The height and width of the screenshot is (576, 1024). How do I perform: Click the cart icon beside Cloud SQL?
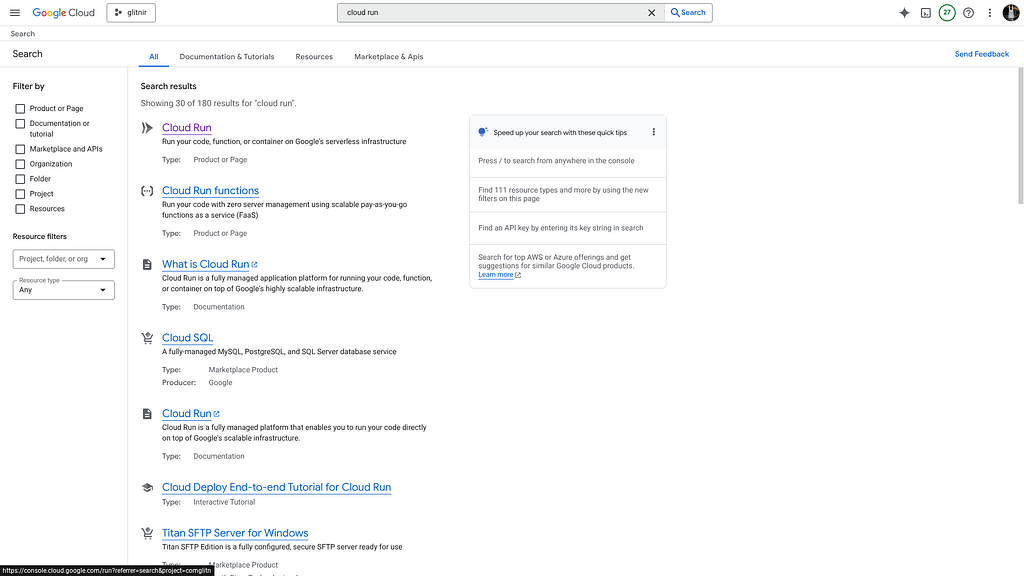click(x=147, y=338)
